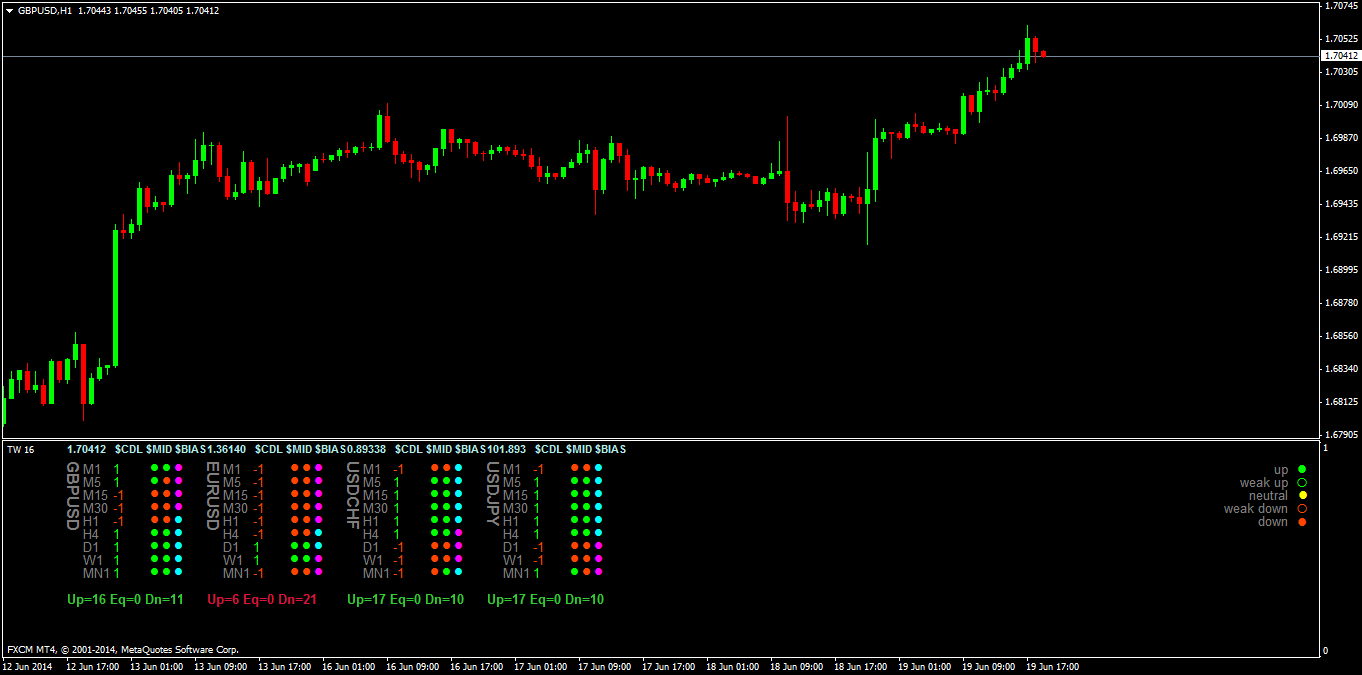Click the '12 Jun 2014' label on the time axis

click(28, 666)
